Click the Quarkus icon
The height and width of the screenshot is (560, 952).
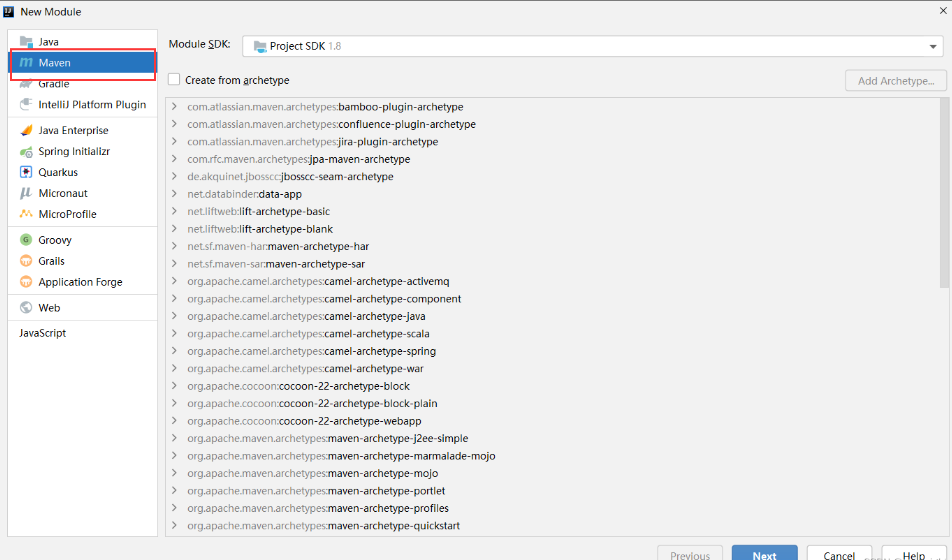coord(26,172)
